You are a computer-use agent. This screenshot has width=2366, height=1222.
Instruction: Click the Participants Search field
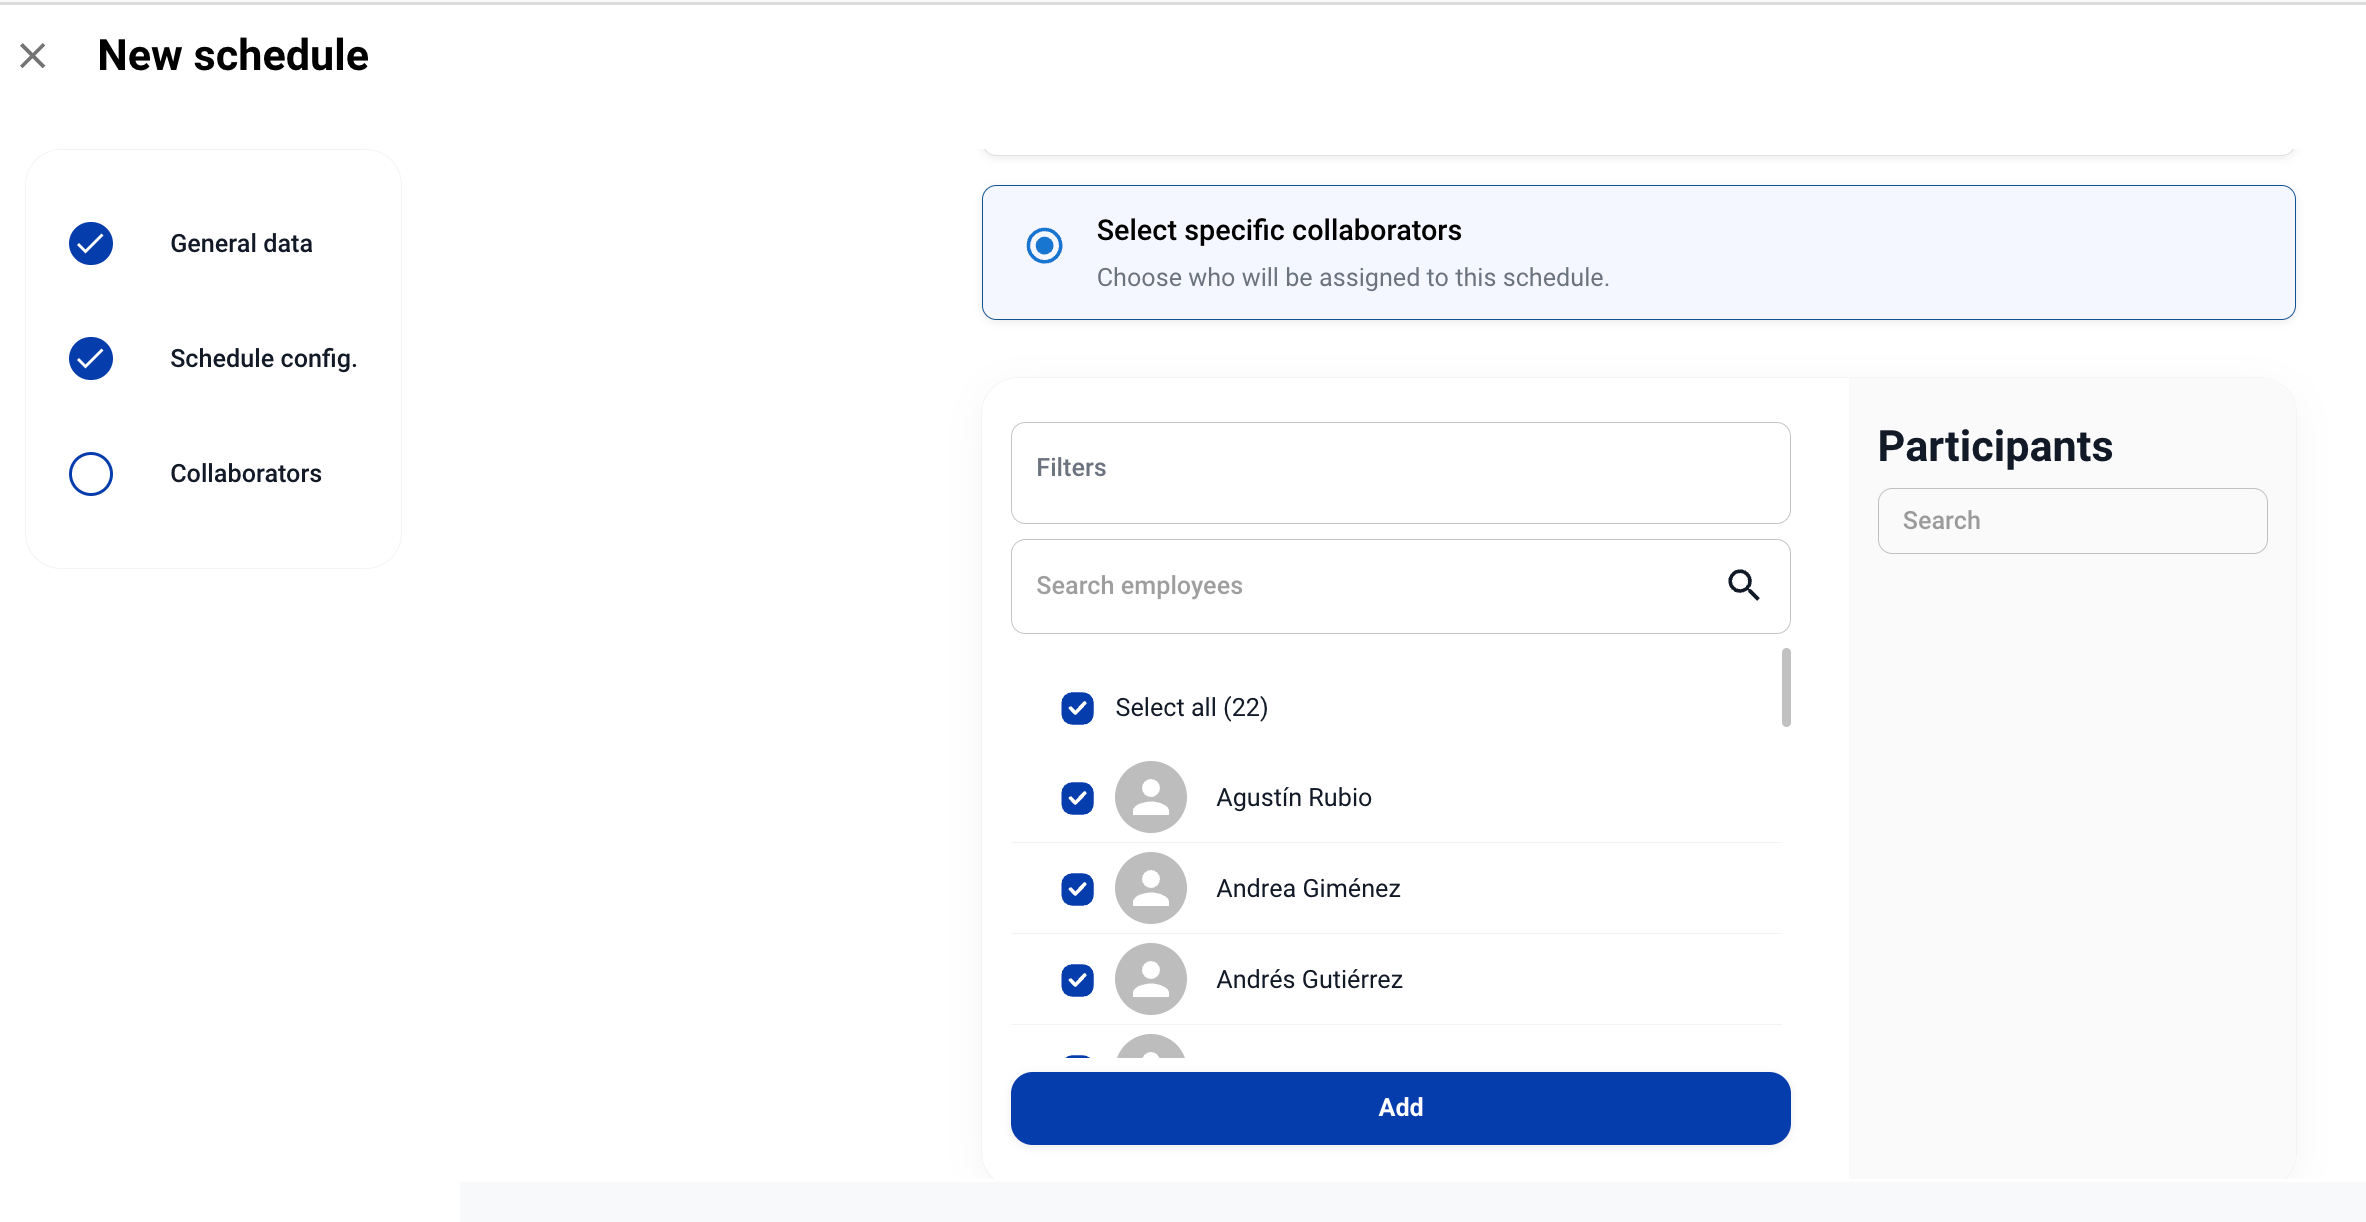point(2071,521)
